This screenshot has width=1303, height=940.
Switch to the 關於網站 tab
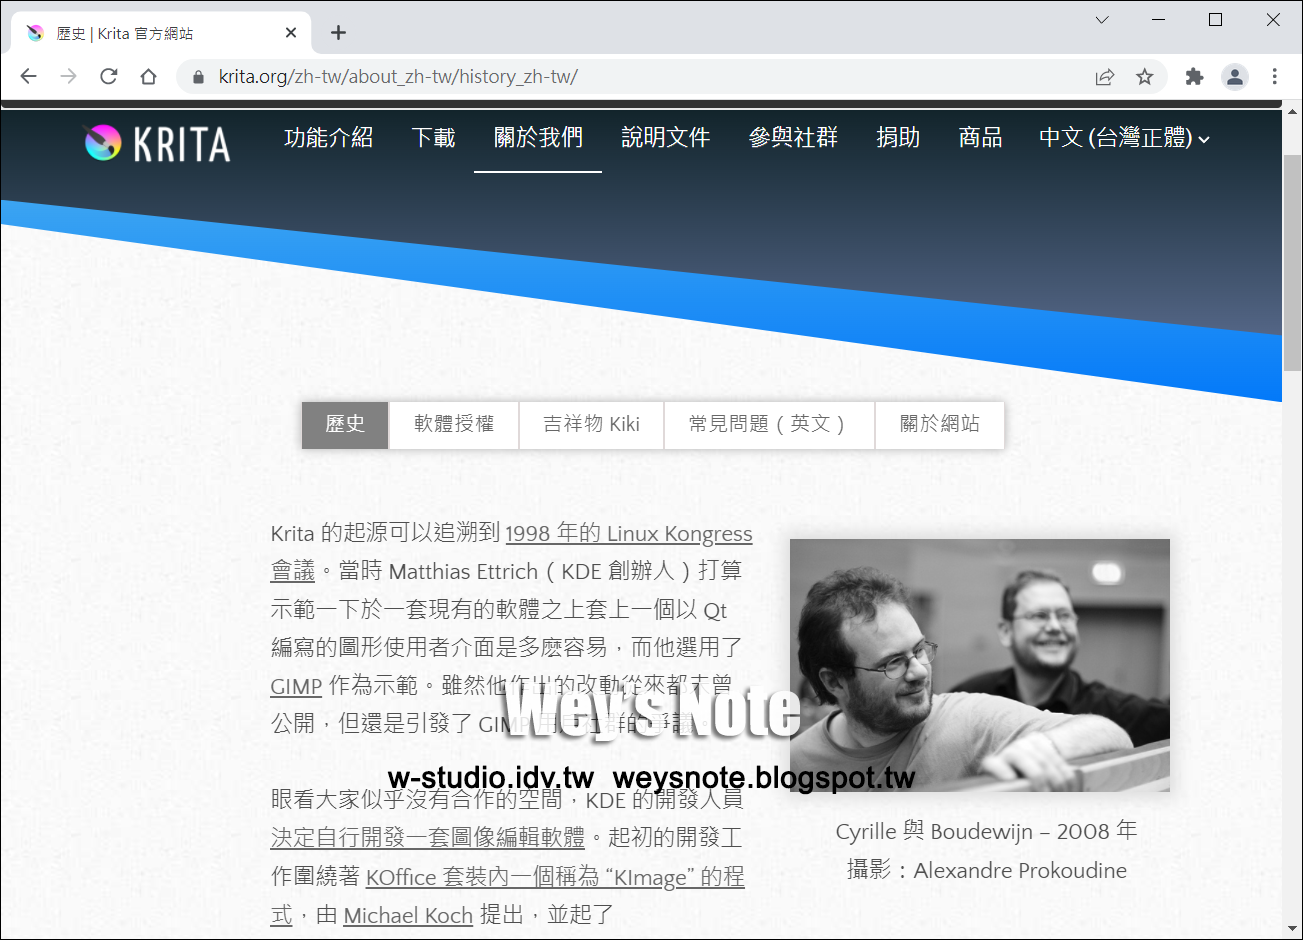point(939,425)
